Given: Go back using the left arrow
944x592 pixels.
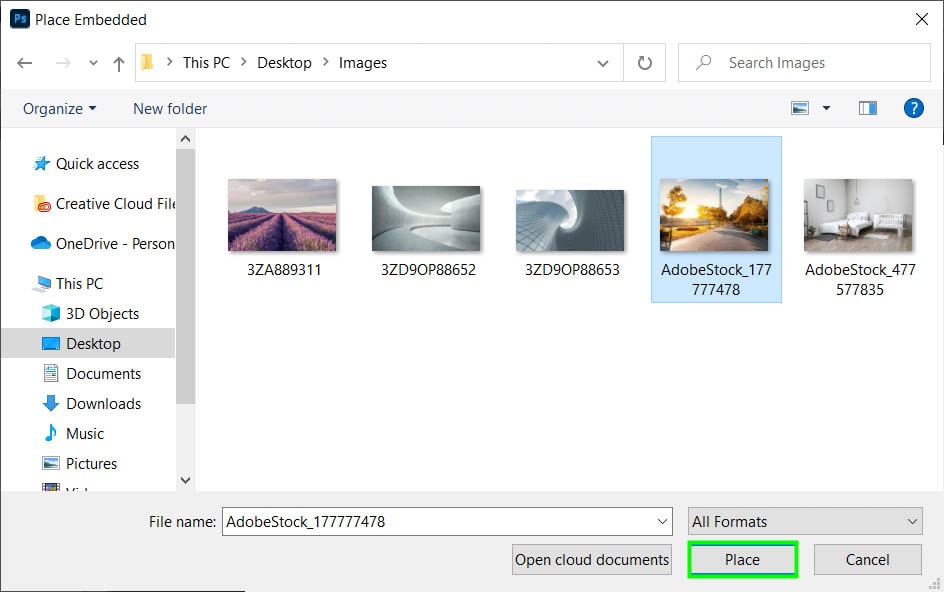Looking at the screenshot, I should pos(25,63).
